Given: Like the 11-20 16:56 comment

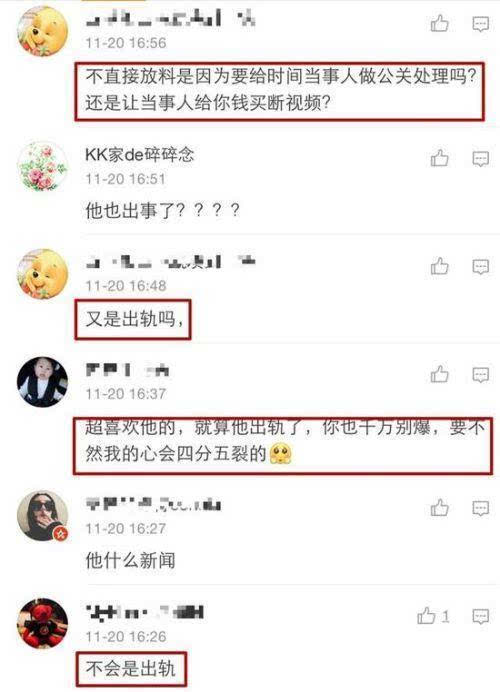Looking at the screenshot, I should (440, 23).
